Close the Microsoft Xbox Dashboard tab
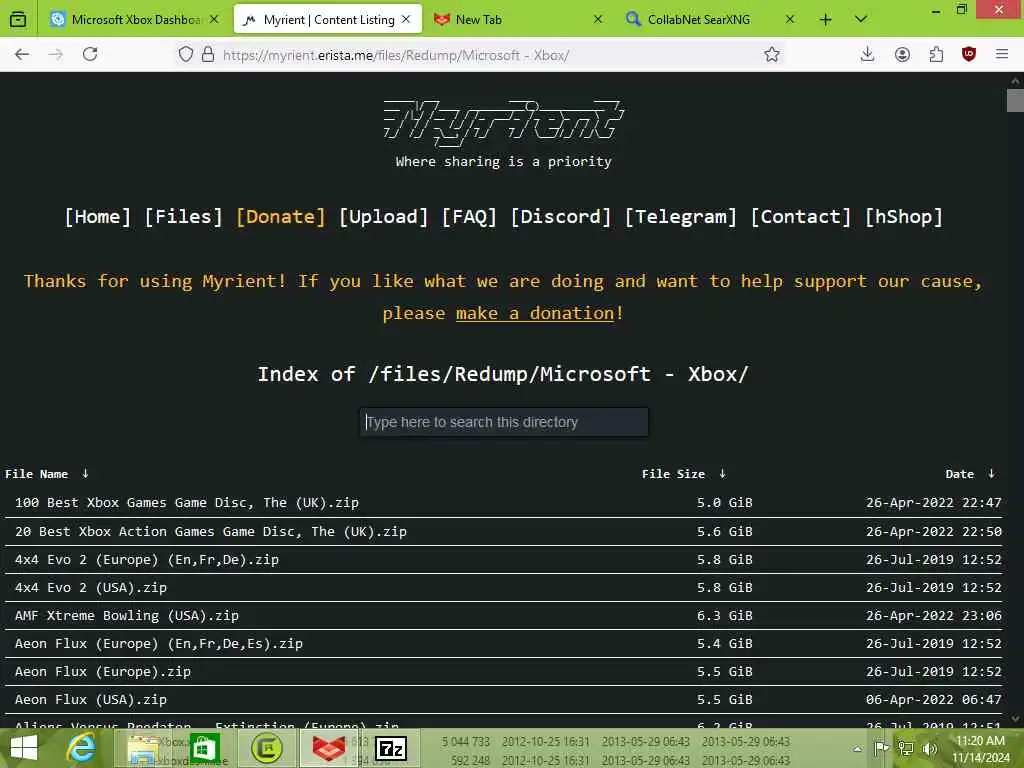The width and height of the screenshot is (1024, 768). click(x=214, y=20)
